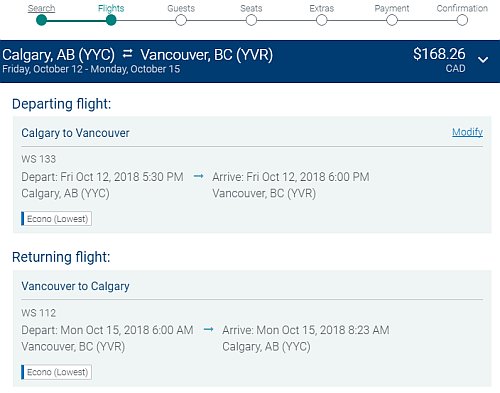This screenshot has height=393, width=500.
Task: Click the returning flight arrow icon
Action: pyautogui.click(x=208, y=329)
